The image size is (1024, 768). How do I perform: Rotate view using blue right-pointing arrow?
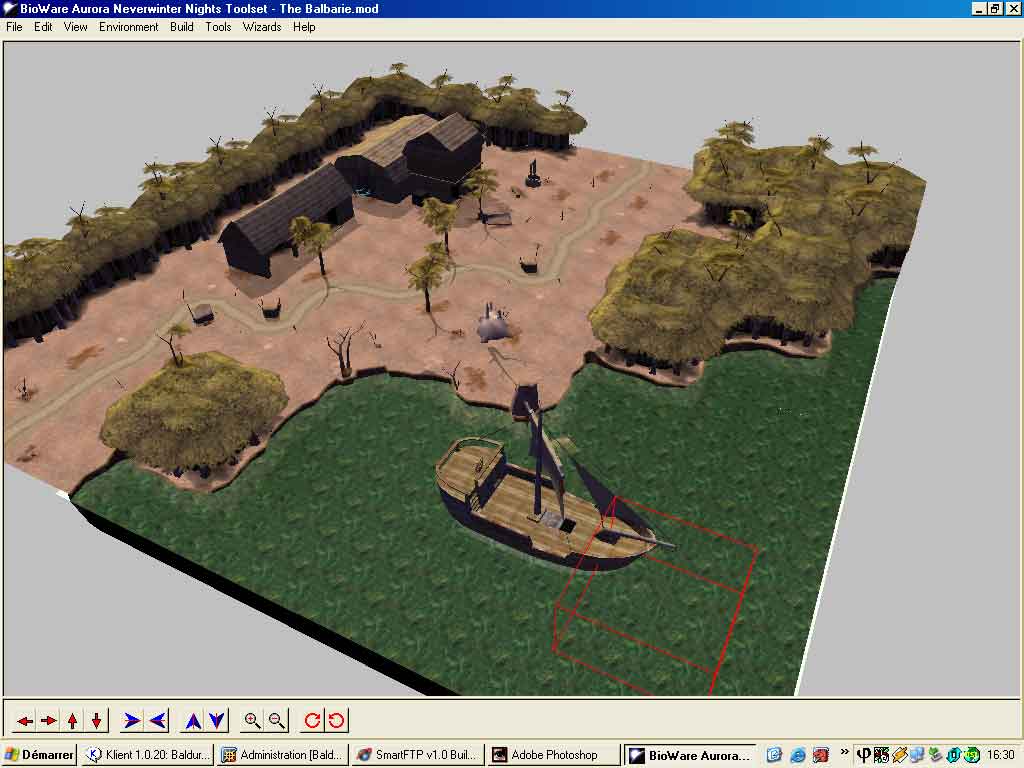132,721
